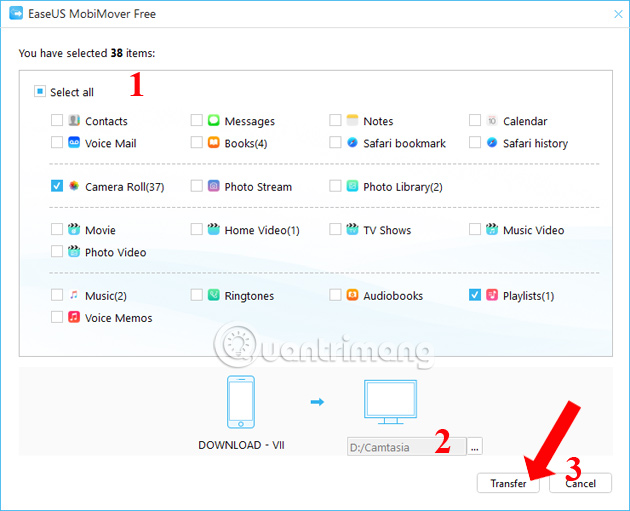Screen dimensions: 630x511
Task: Check the Safari history checkbox
Action: pos(475,142)
